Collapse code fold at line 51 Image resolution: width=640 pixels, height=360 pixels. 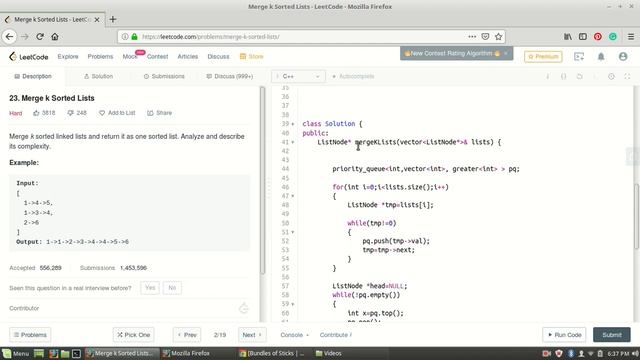[293, 232]
